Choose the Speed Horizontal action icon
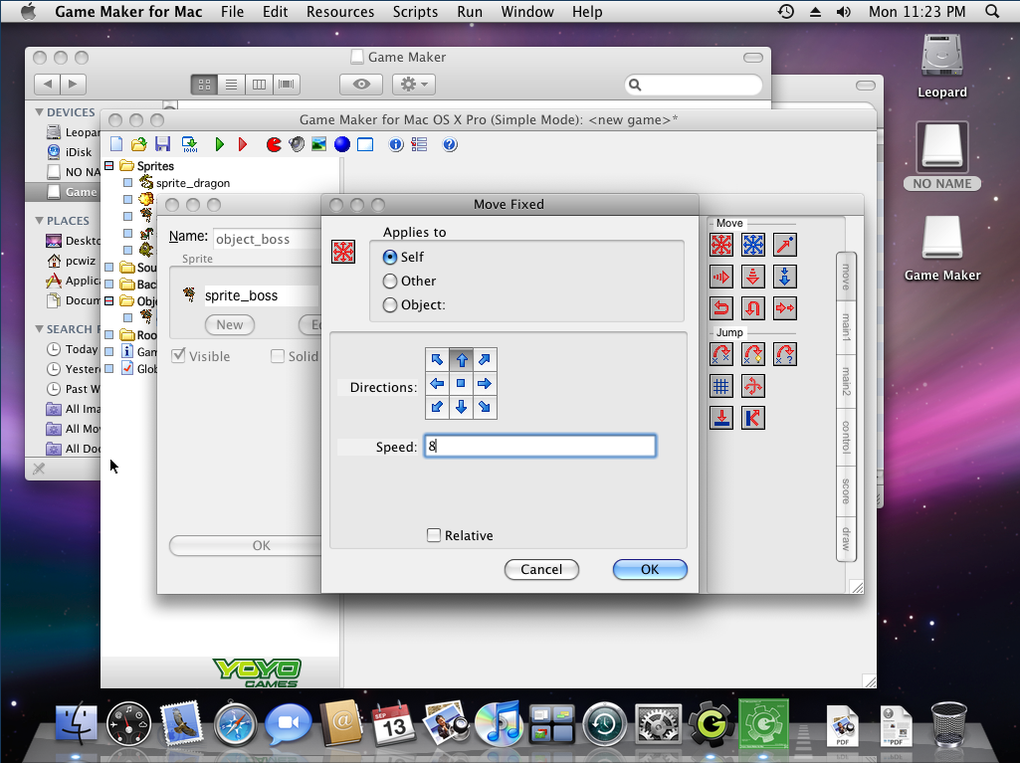Screen dimensions: 1020x763 click(x=721, y=277)
